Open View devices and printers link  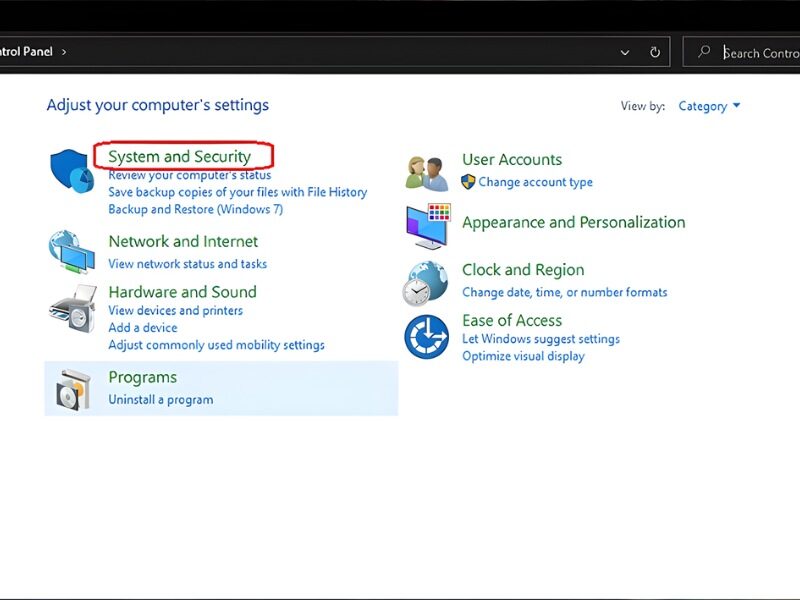pyautogui.click(x=175, y=310)
